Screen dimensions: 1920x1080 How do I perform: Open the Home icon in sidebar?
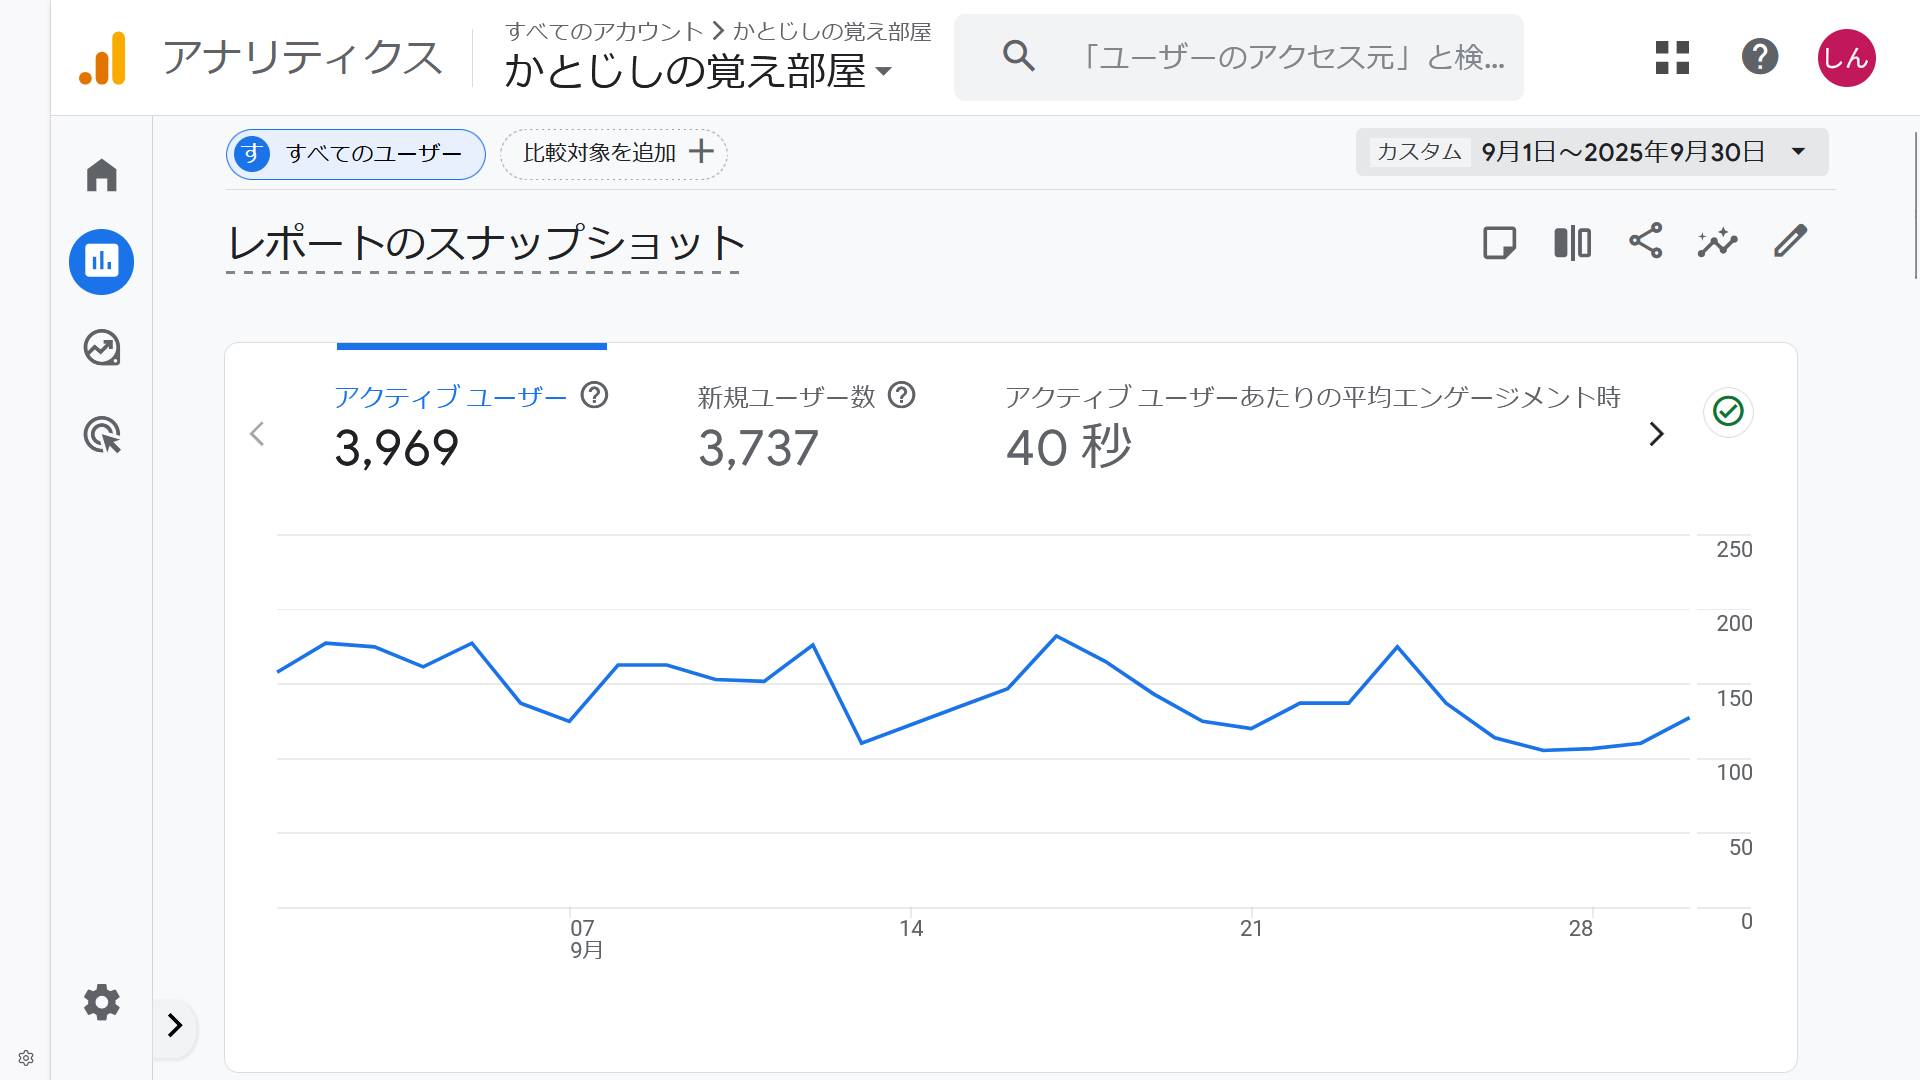101,175
